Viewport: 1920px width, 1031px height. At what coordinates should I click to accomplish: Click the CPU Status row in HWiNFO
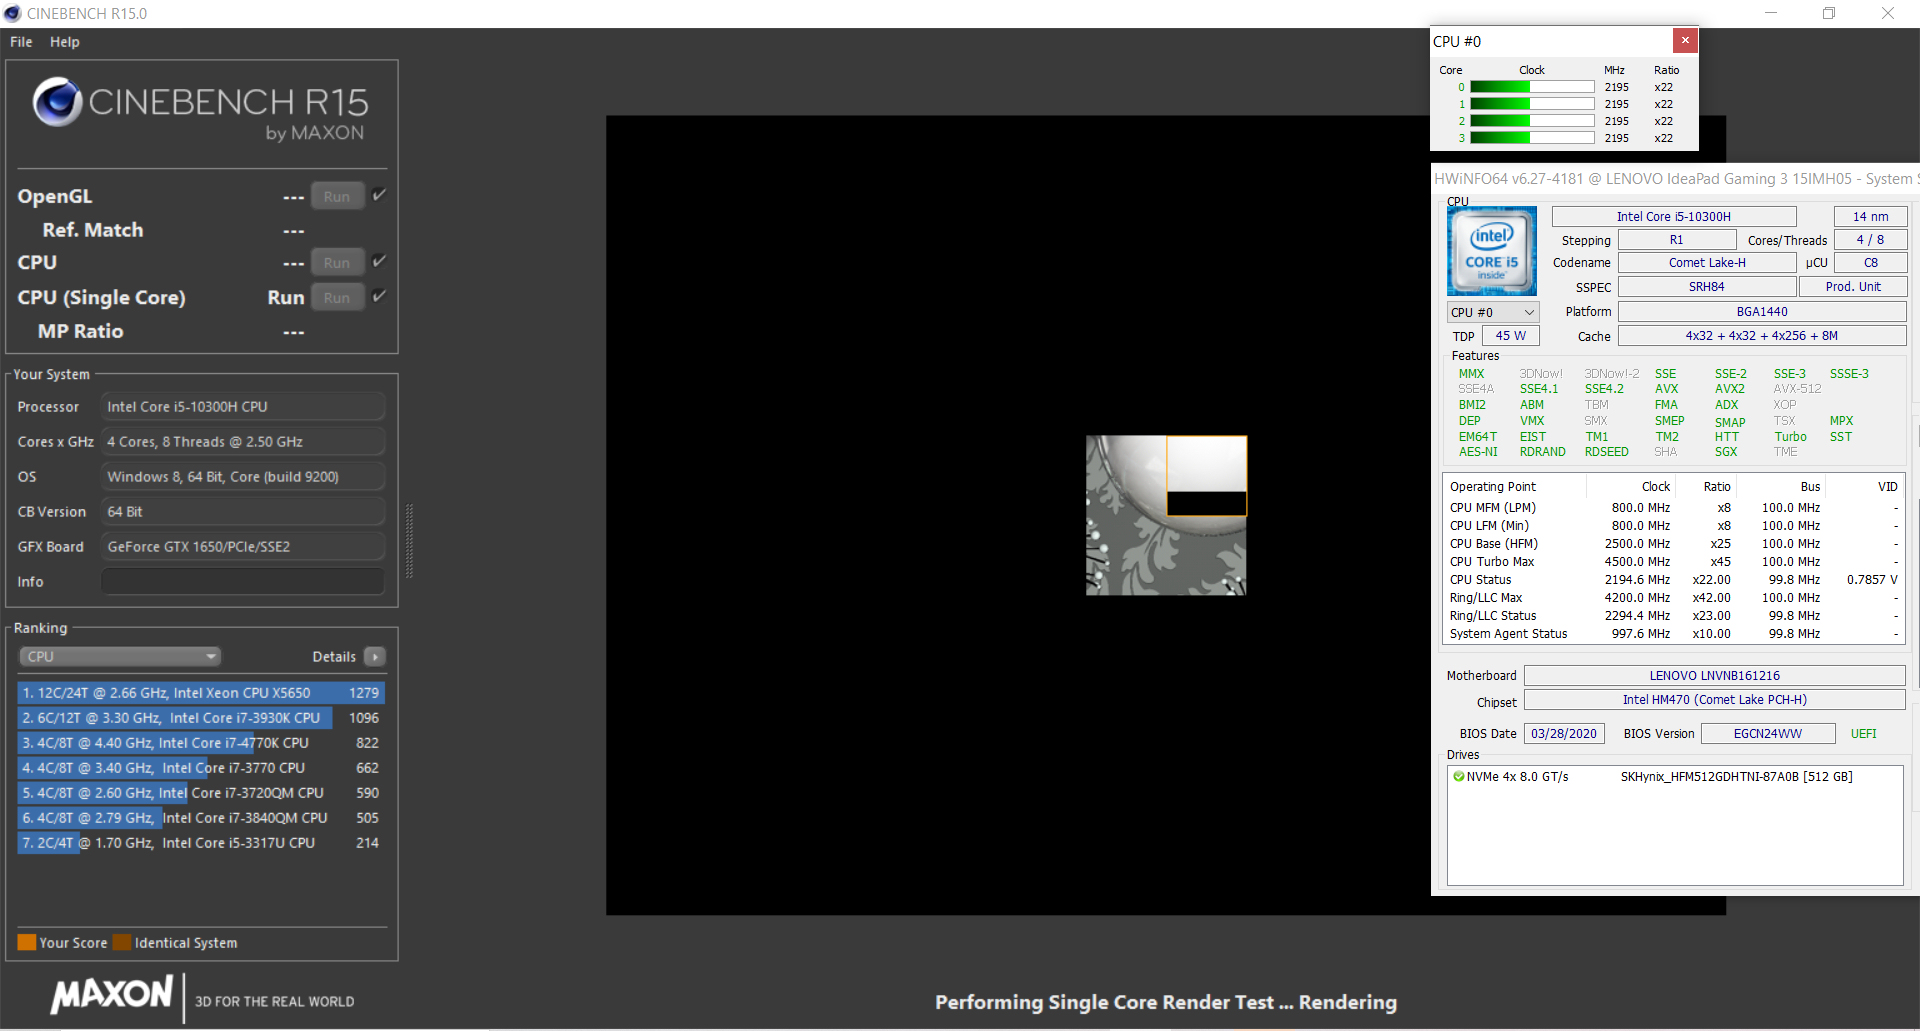(1673, 580)
